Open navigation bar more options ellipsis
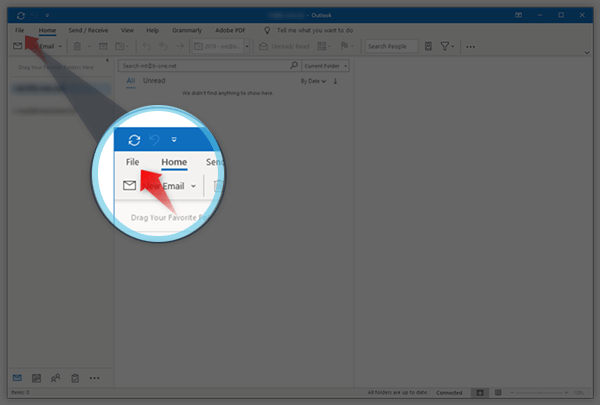600x405 pixels. (95, 378)
